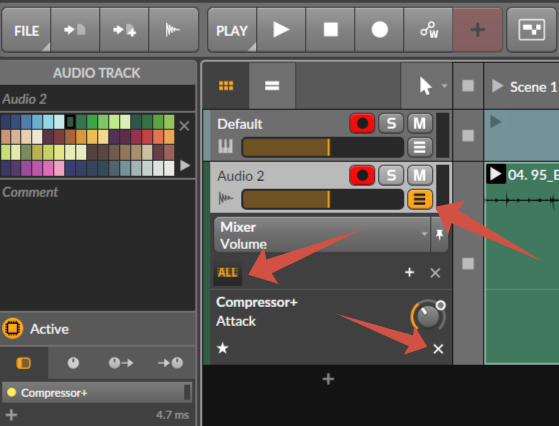Add a device with the bottom-left plus
This screenshot has width=559, height=426.
(x=11, y=415)
